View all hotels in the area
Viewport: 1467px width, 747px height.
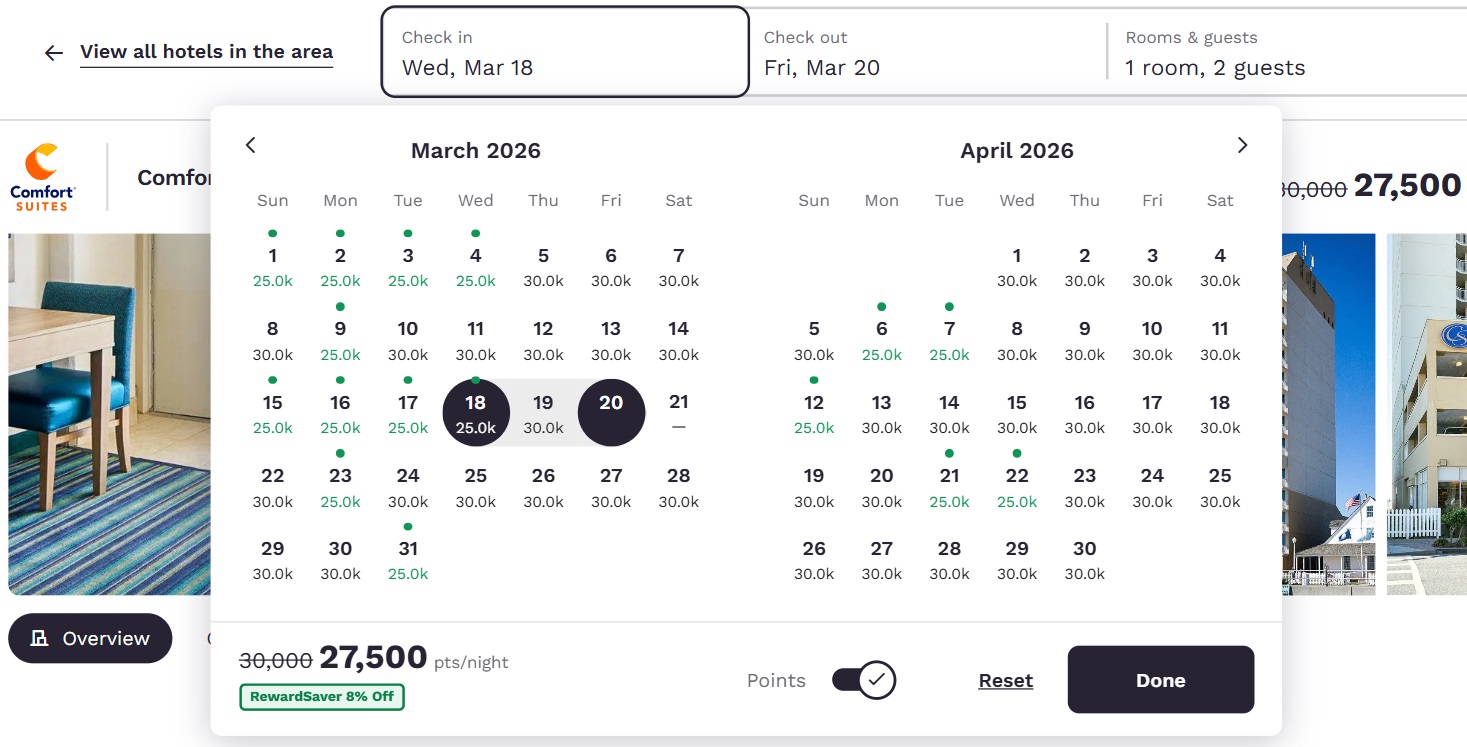coord(206,52)
